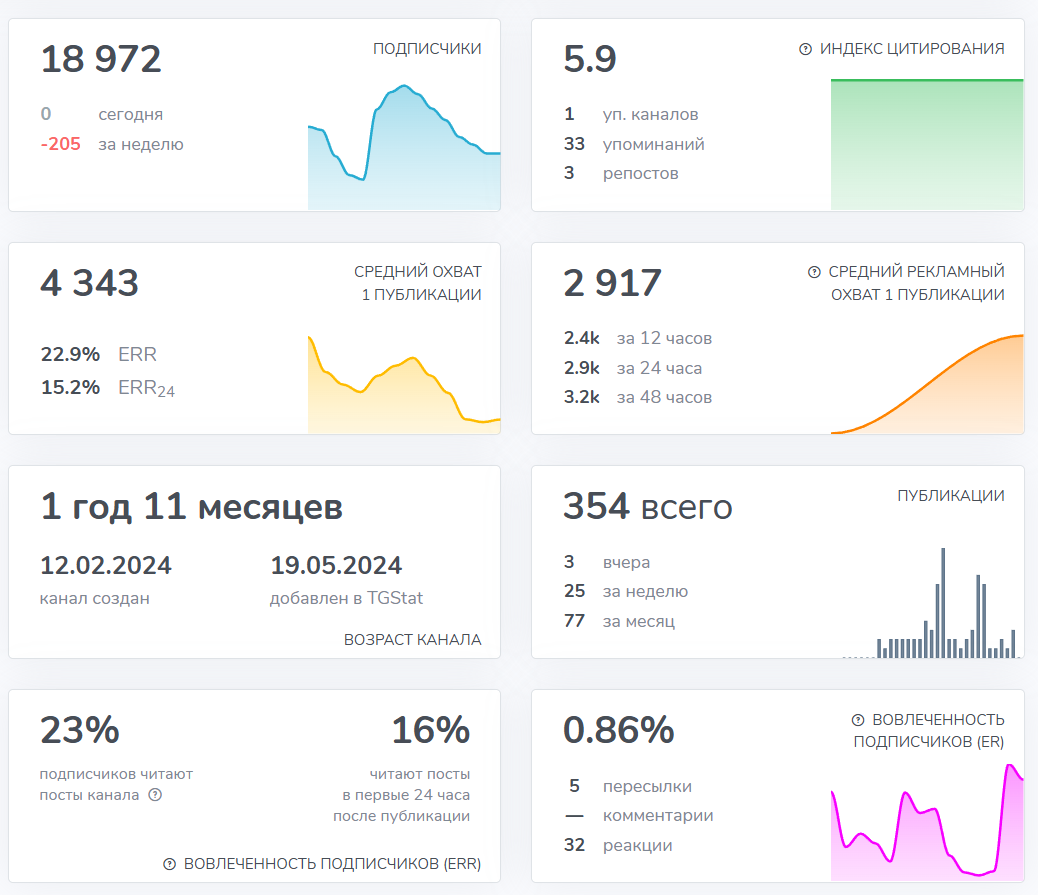Click help icon beside ИНДЕКС ЦИТИРОВАНИЯ
The width and height of the screenshot is (1038, 895).
805,49
